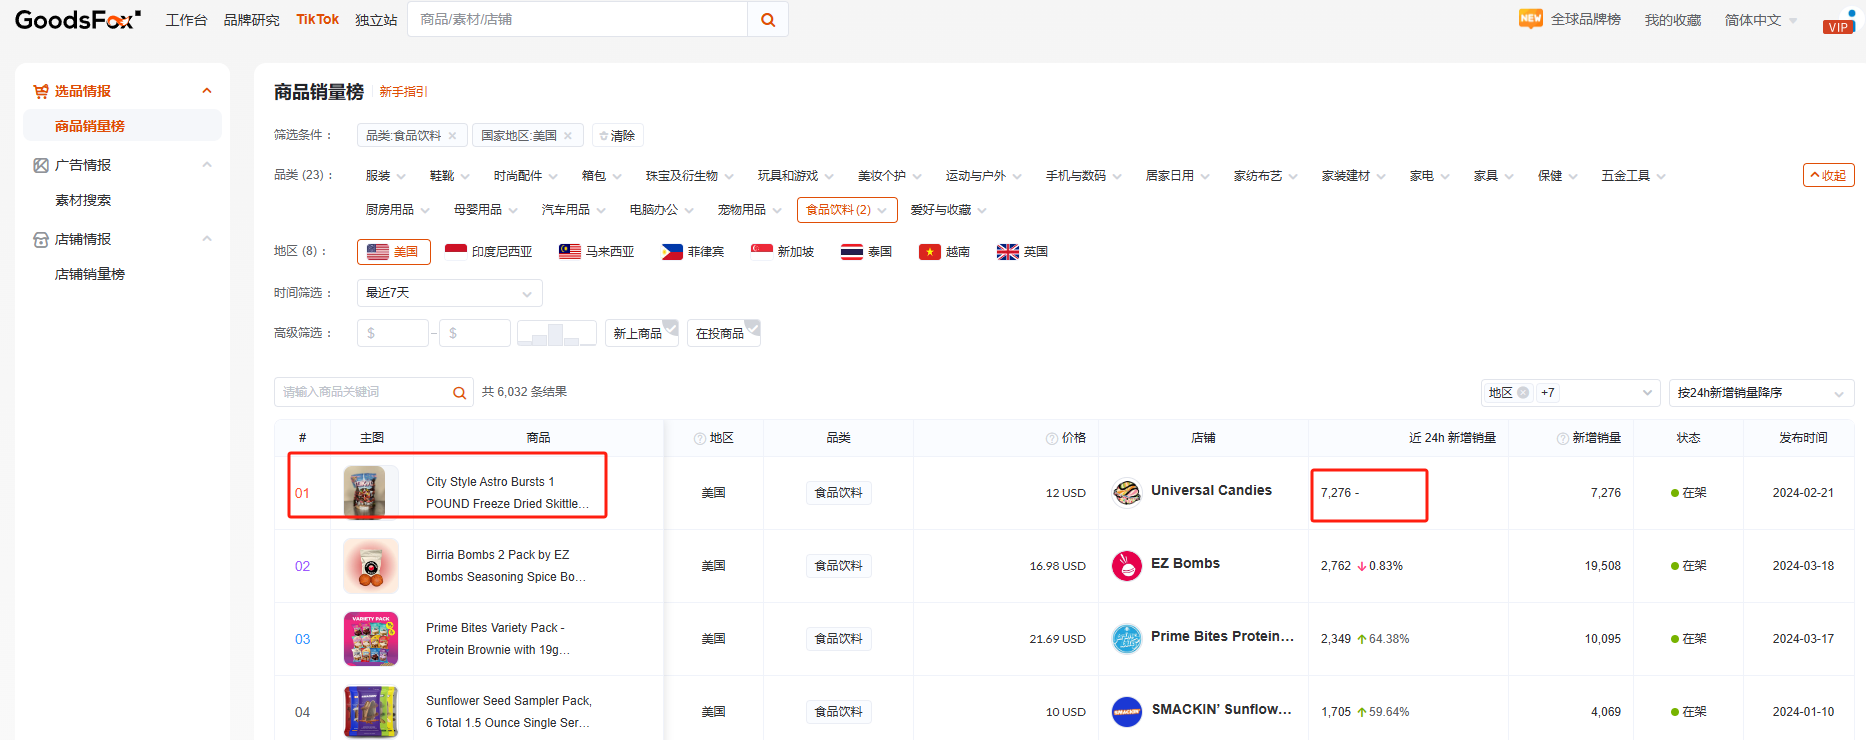The image size is (1866, 740).
Task: Click the 店铺情报 store icon
Action: (x=41, y=239)
